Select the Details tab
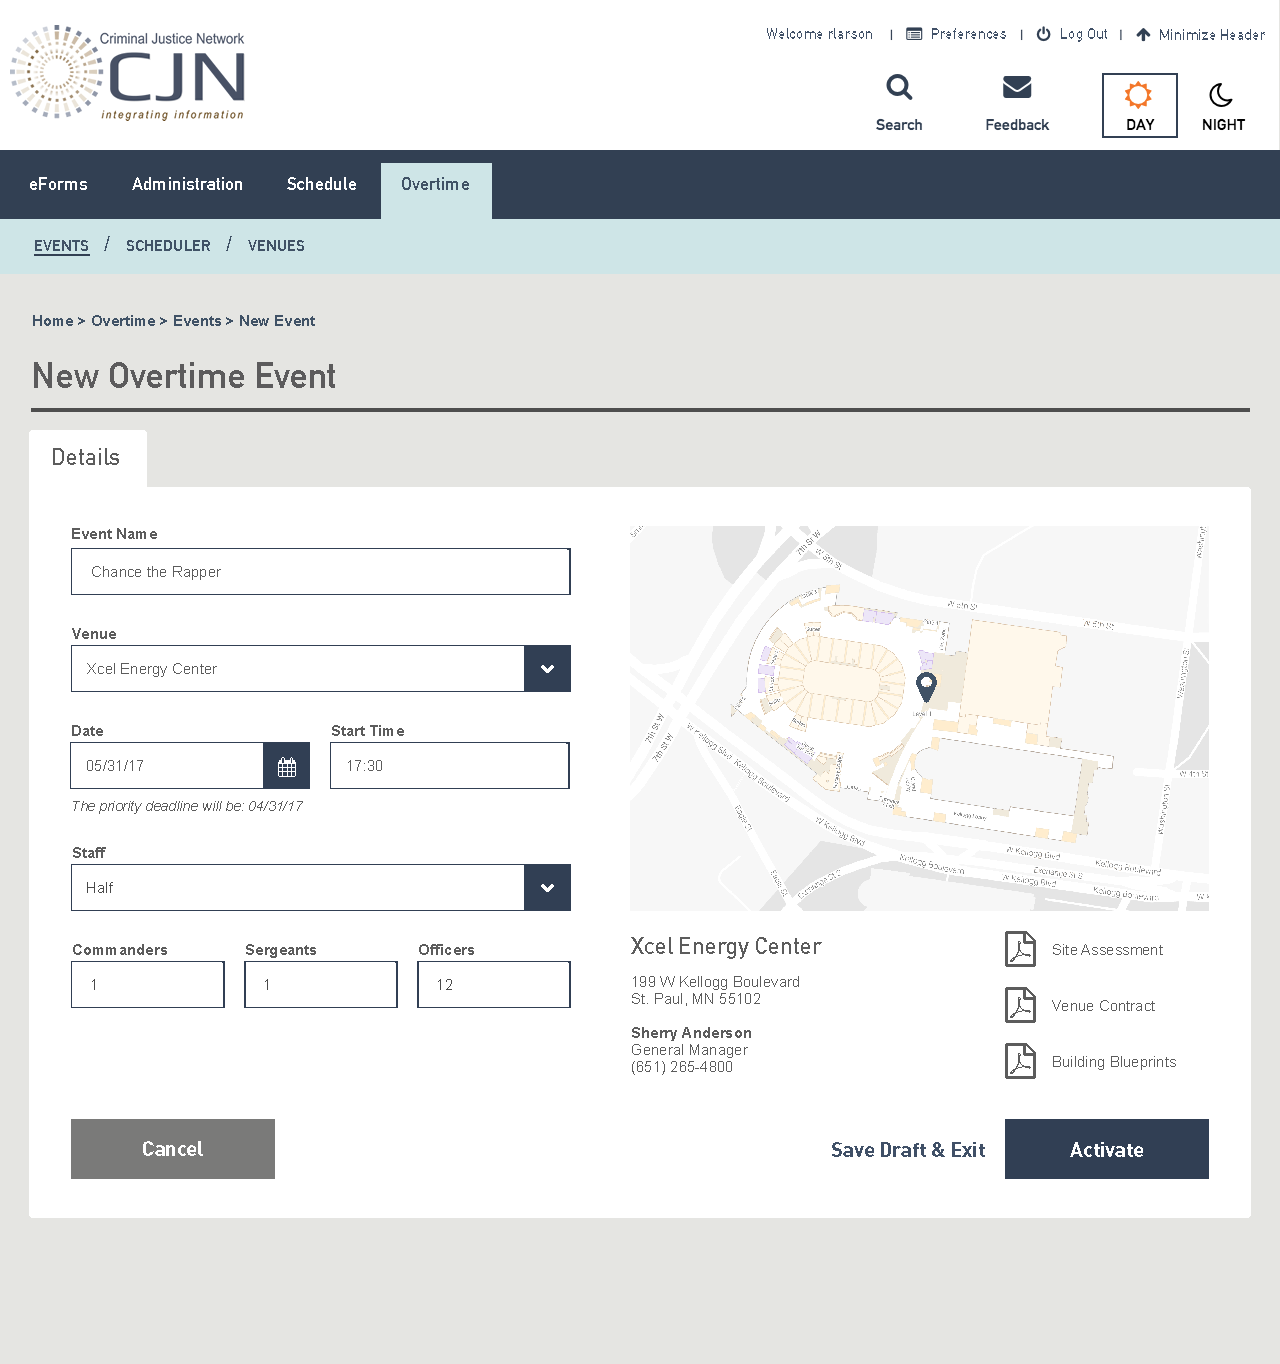This screenshot has width=1280, height=1364. point(88,458)
